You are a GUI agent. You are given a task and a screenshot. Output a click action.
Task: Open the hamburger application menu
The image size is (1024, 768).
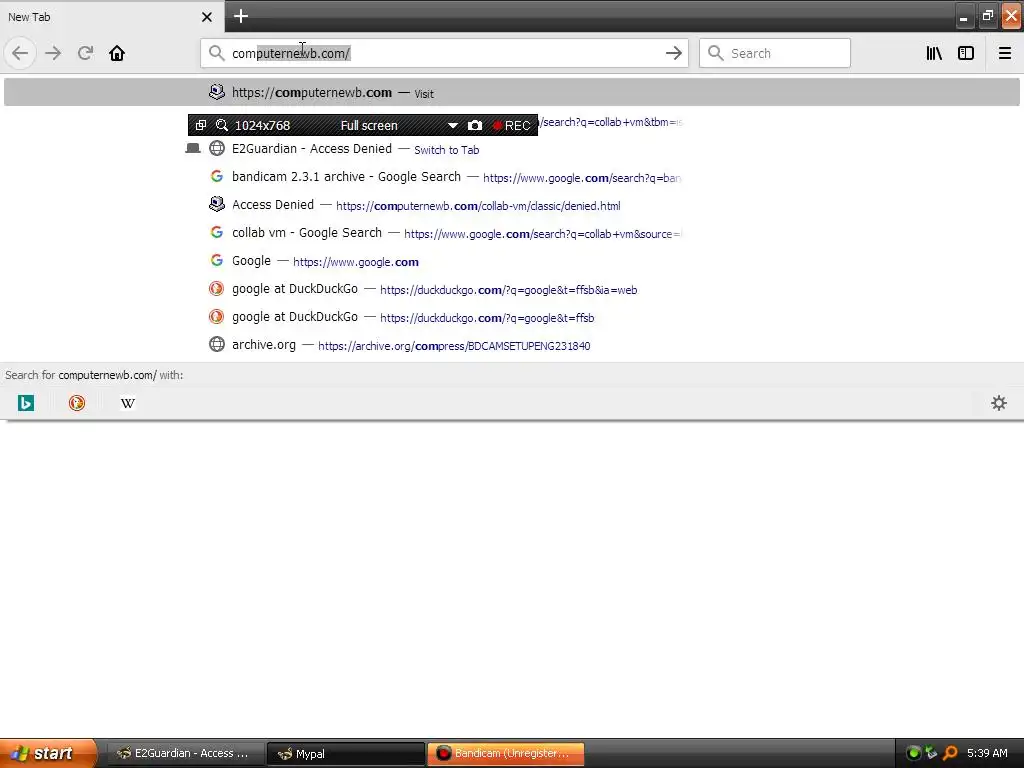1004,53
